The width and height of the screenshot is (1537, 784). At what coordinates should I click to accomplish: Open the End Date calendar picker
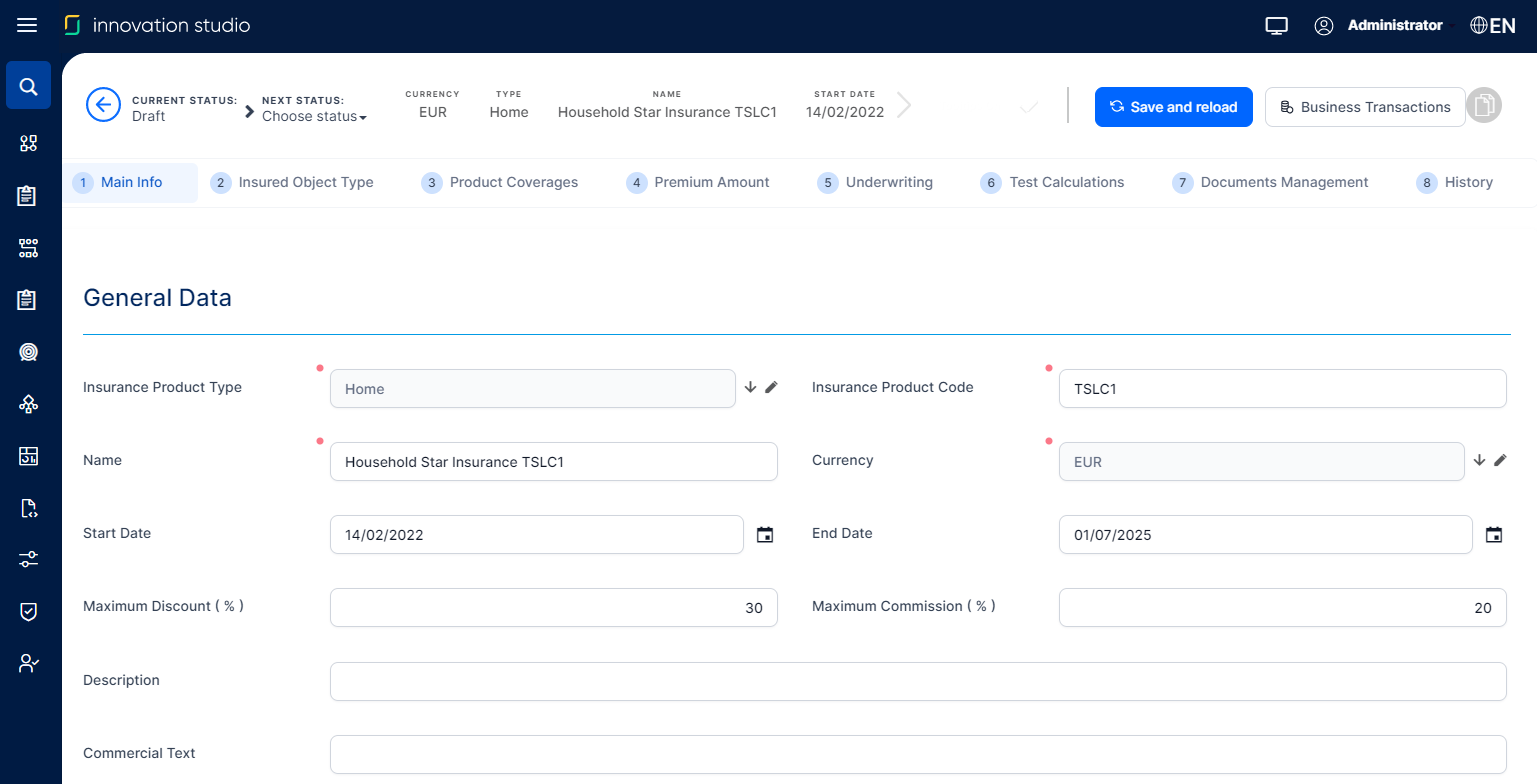1494,535
